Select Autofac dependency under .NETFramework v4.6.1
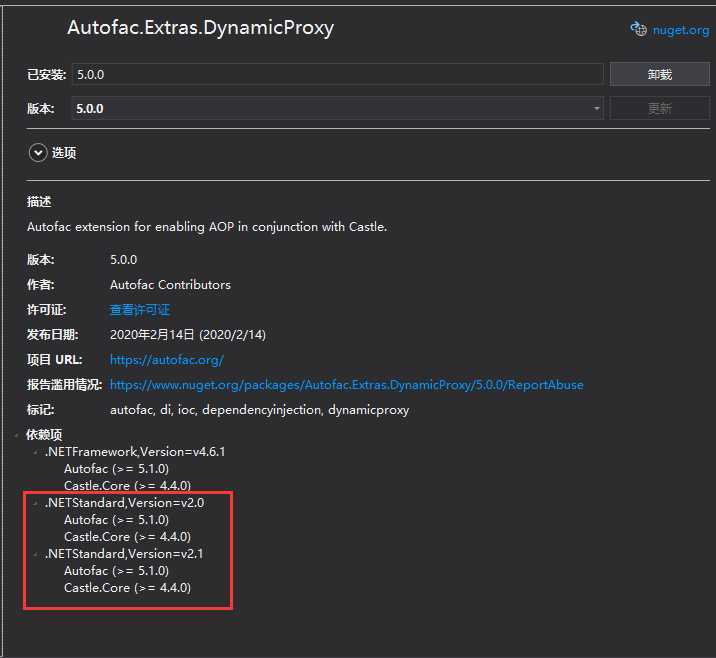716x658 pixels. tap(116, 468)
